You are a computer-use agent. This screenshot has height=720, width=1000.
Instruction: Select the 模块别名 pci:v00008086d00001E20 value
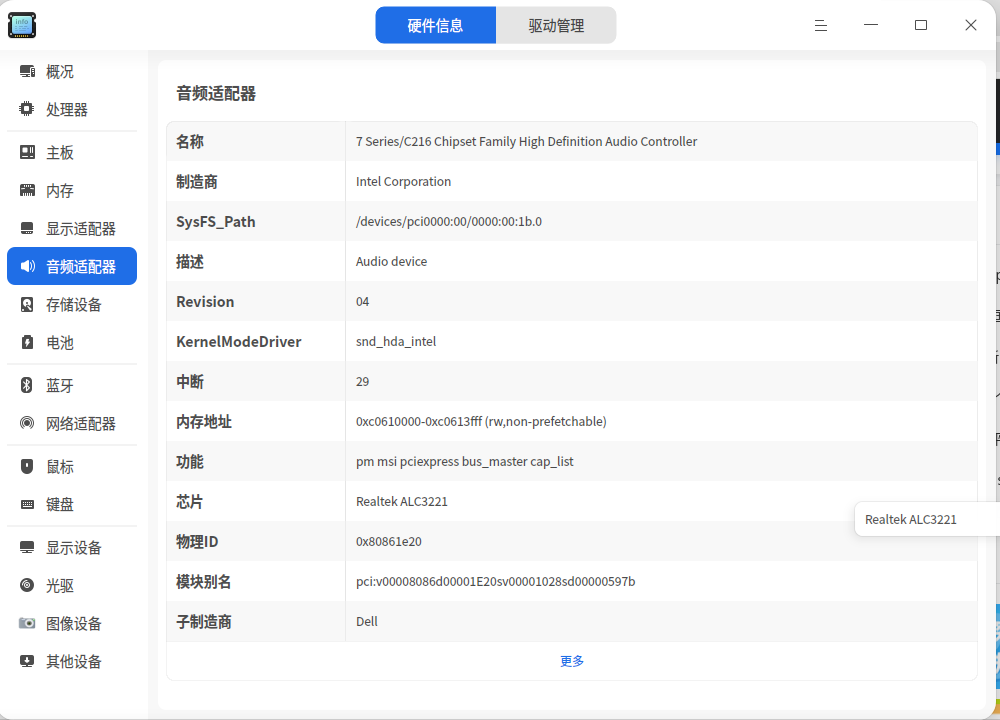pos(496,582)
